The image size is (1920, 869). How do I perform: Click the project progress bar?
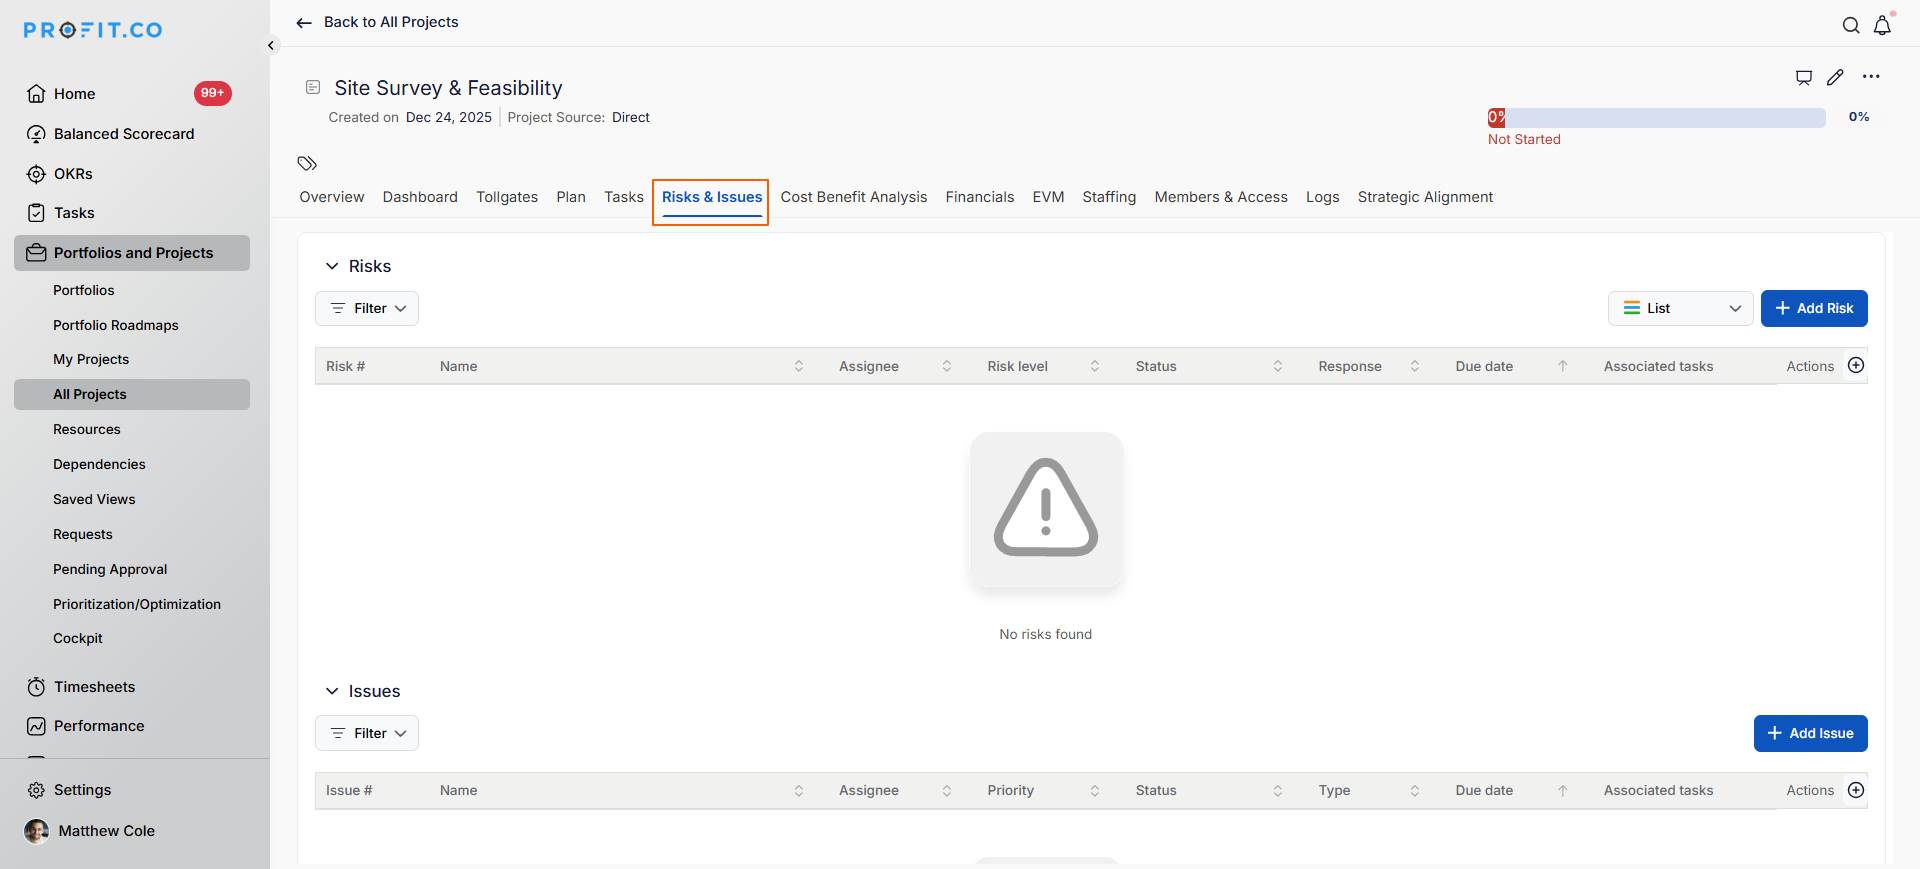click(1656, 117)
